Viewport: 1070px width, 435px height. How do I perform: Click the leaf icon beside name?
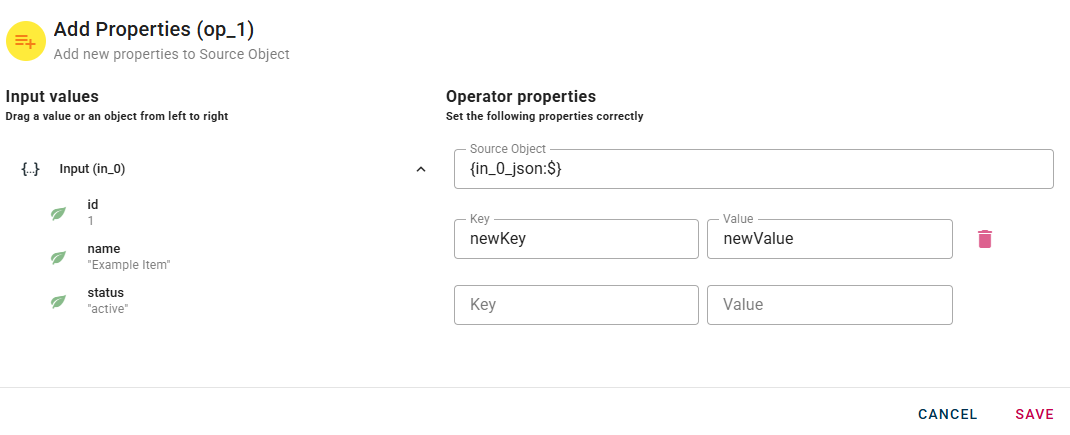[x=59, y=257]
